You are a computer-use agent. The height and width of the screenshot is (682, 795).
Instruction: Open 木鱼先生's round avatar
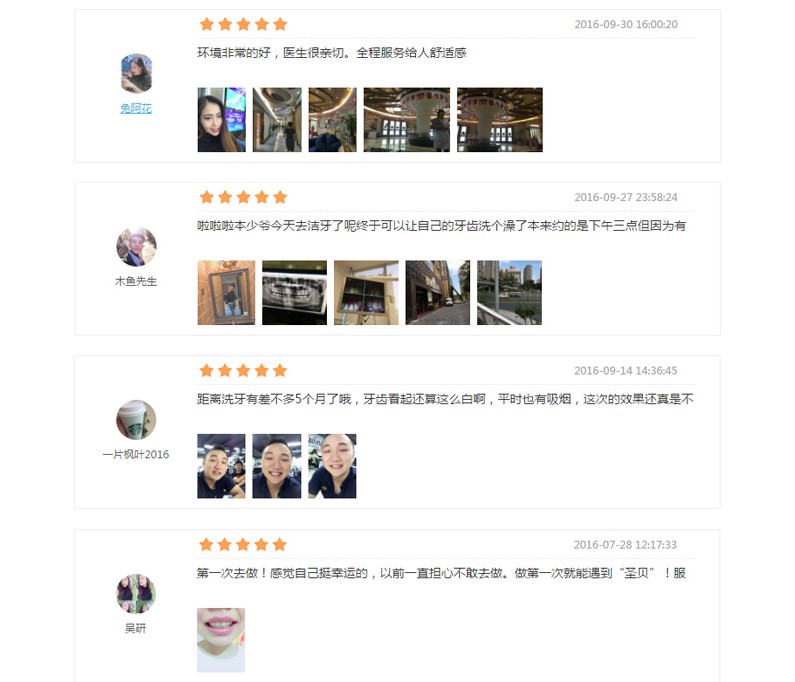pyautogui.click(x=136, y=247)
